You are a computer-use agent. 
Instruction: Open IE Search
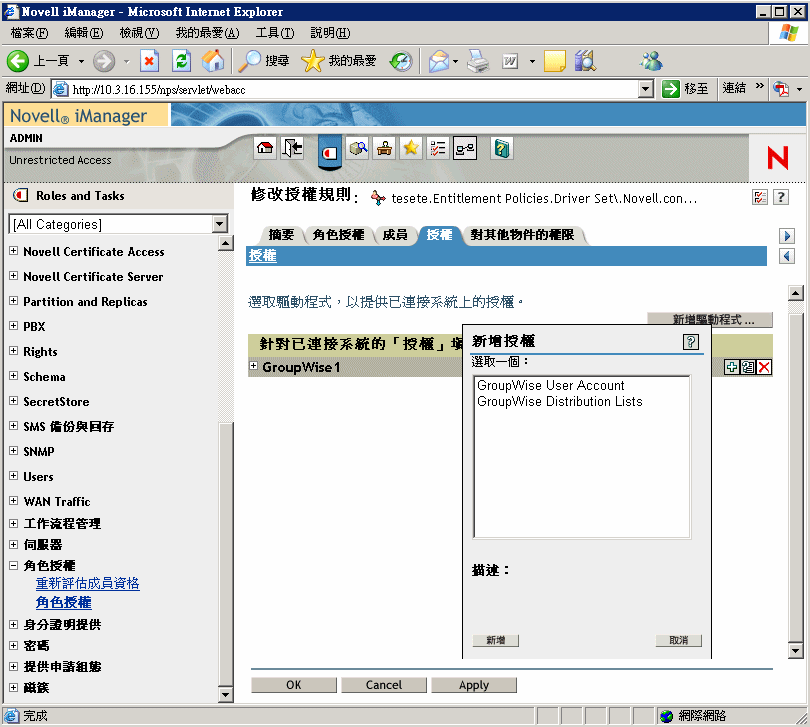(263, 61)
